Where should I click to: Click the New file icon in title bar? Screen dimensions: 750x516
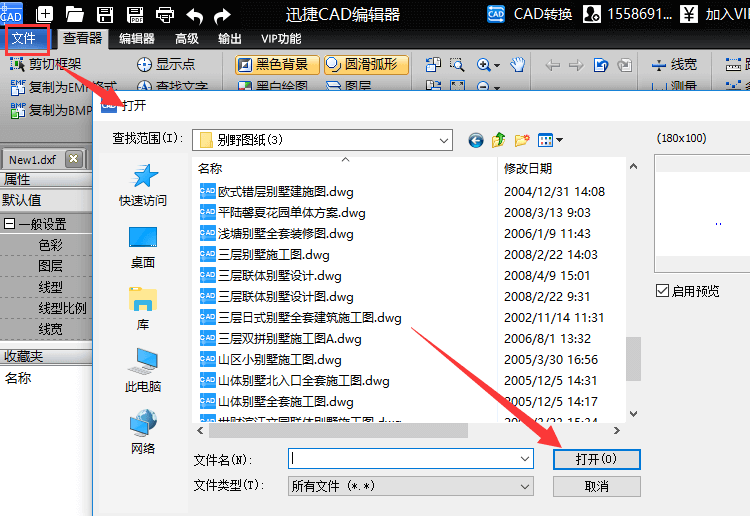click(x=44, y=14)
